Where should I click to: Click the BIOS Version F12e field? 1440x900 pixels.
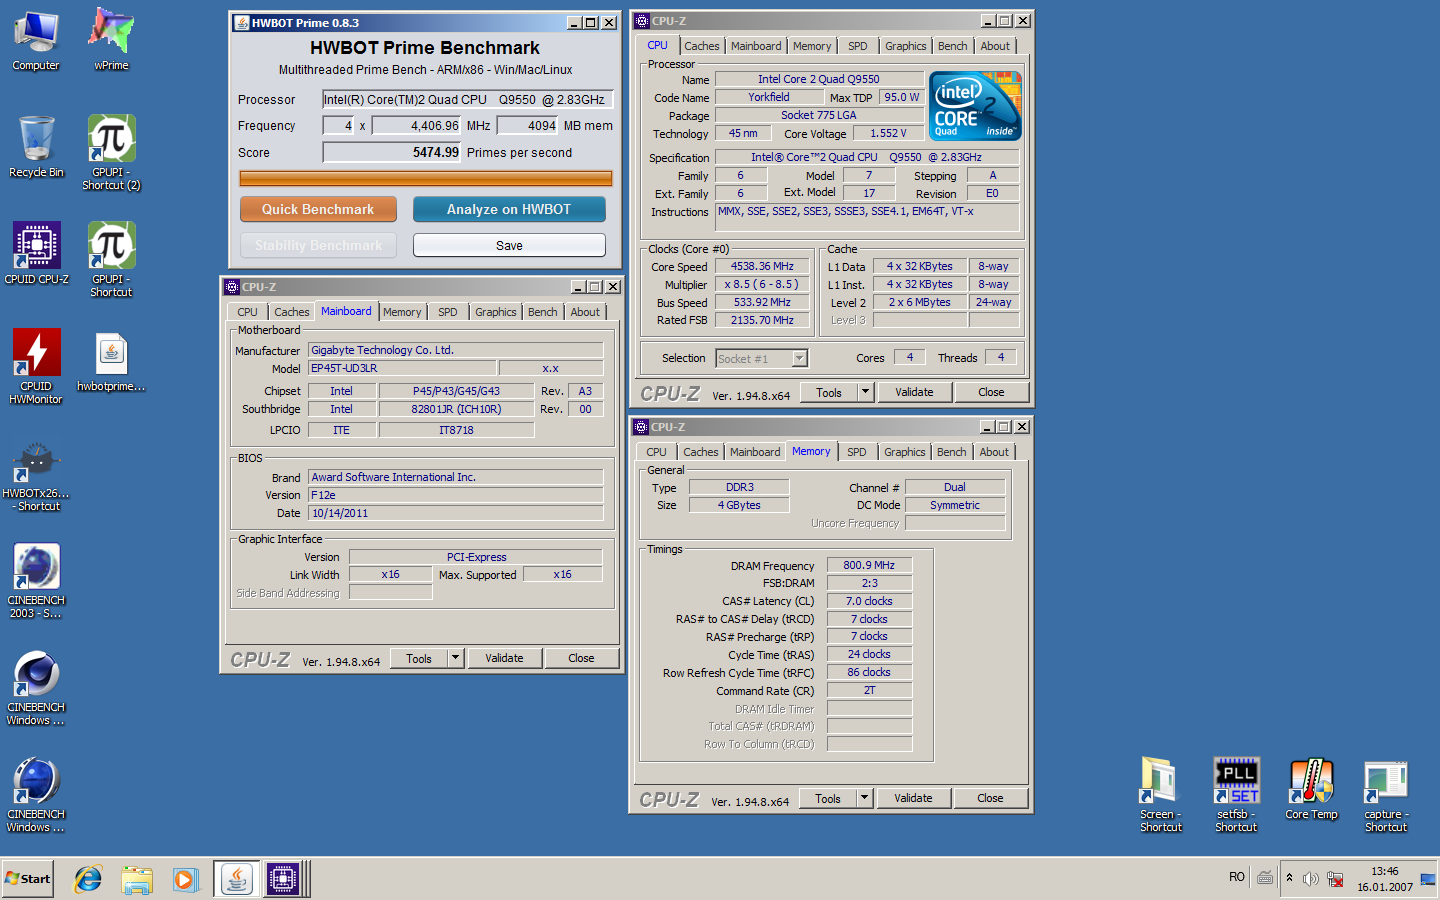click(456, 495)
